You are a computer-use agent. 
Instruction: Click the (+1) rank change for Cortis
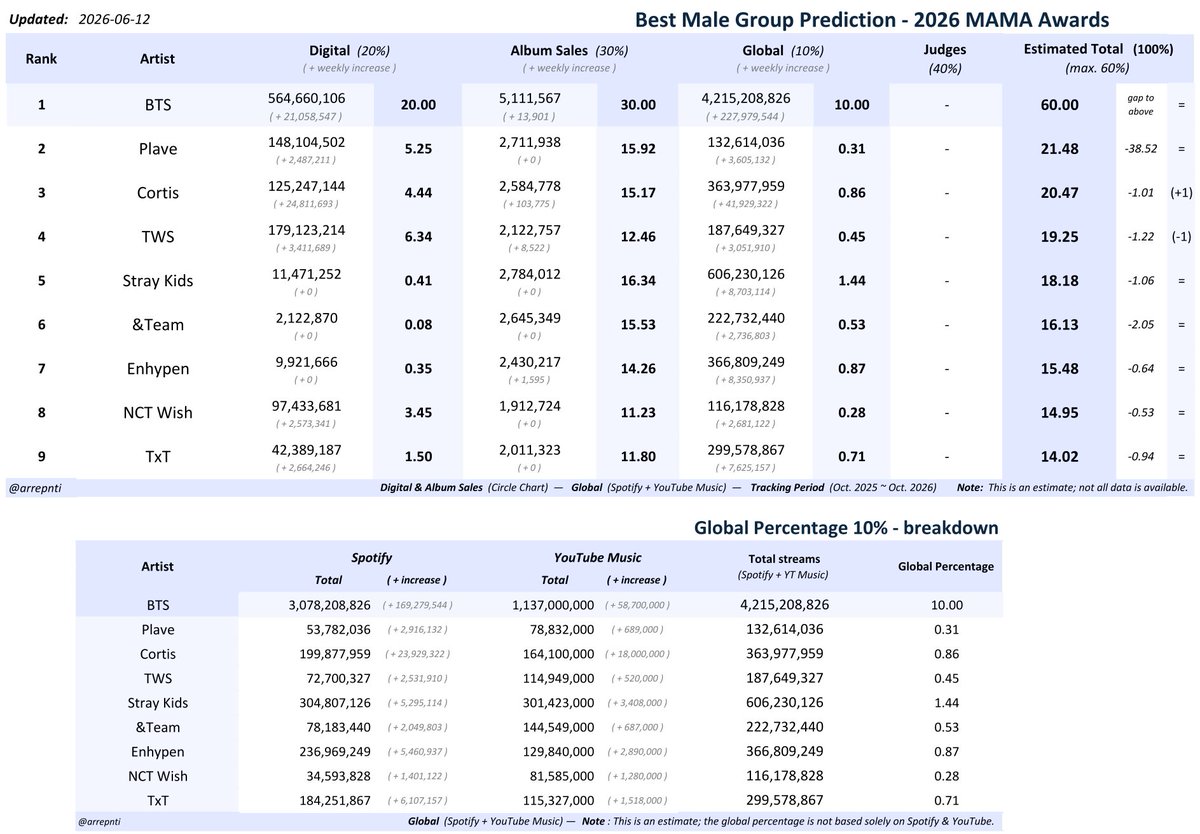1180,193
